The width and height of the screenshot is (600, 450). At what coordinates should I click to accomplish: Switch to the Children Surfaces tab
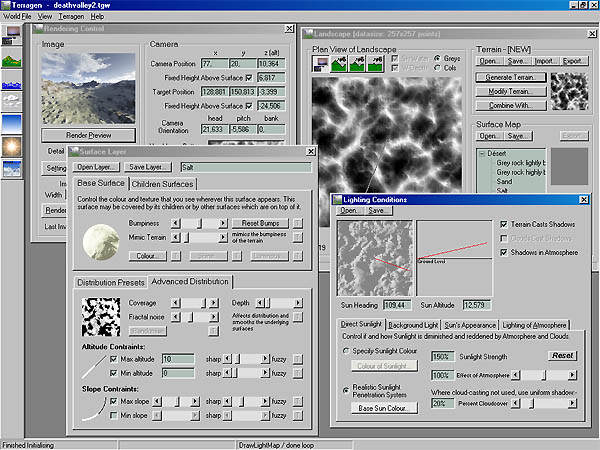(164, 184)
